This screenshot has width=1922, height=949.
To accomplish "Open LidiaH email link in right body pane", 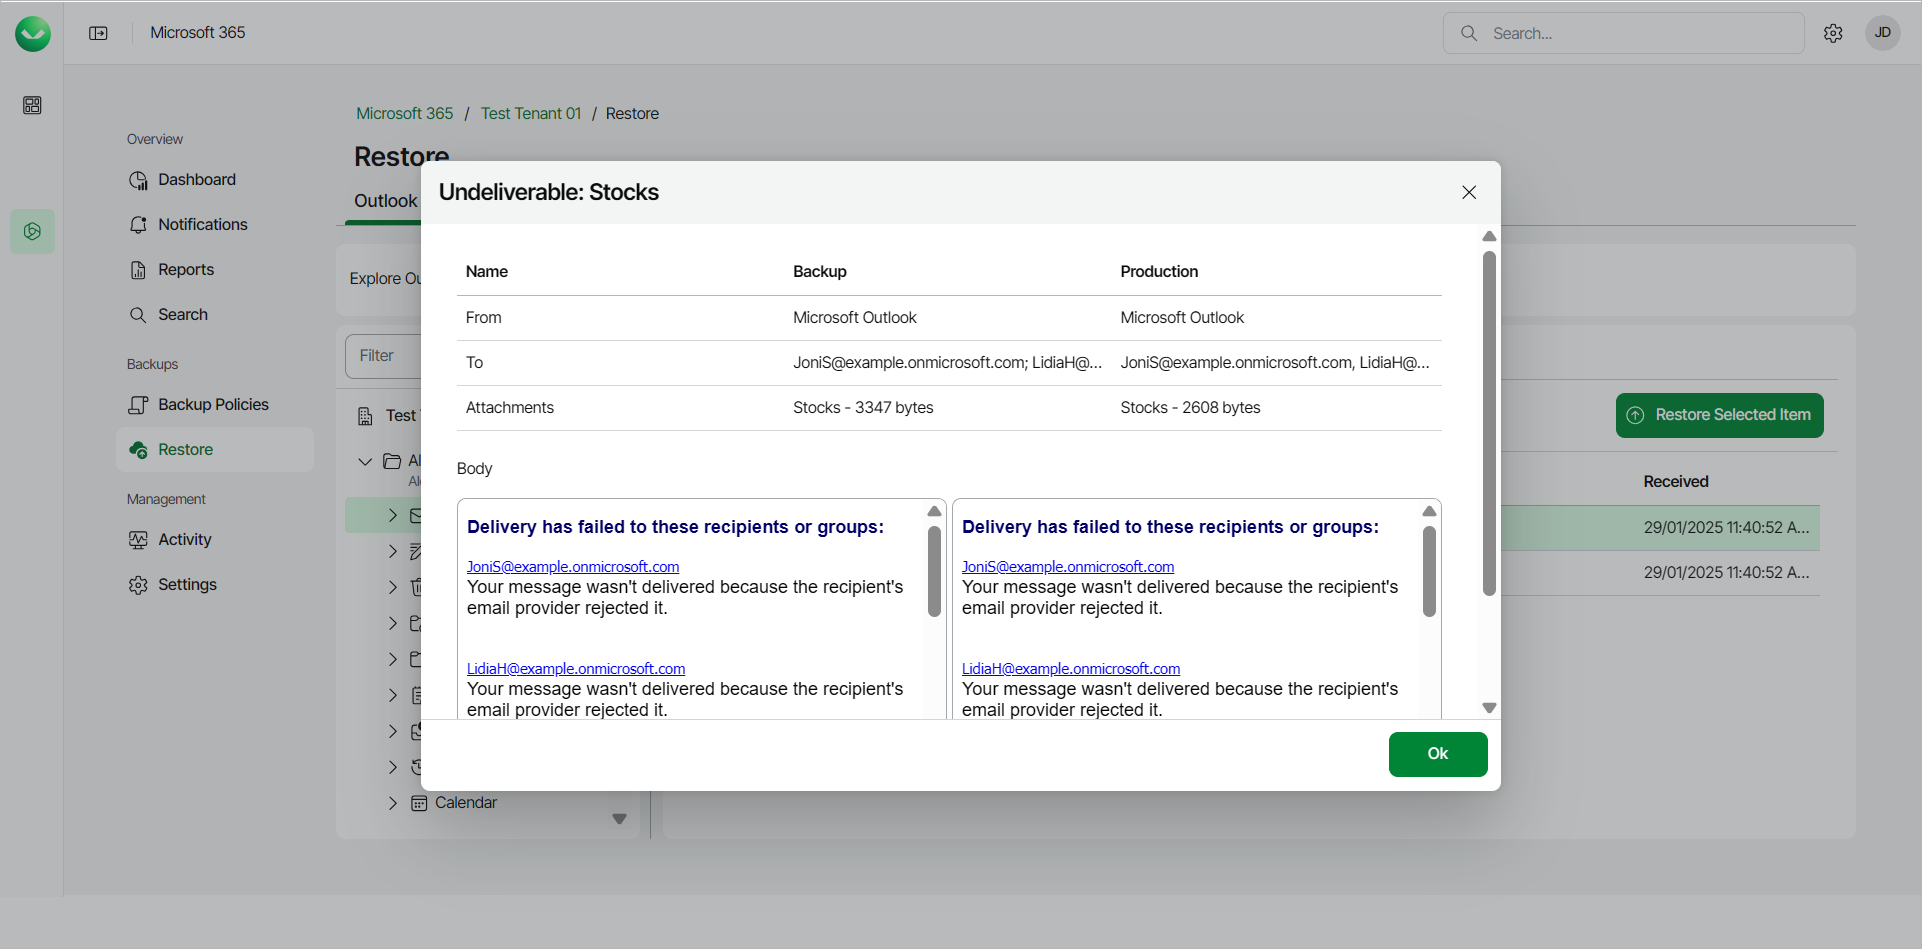I will 1070,669.
